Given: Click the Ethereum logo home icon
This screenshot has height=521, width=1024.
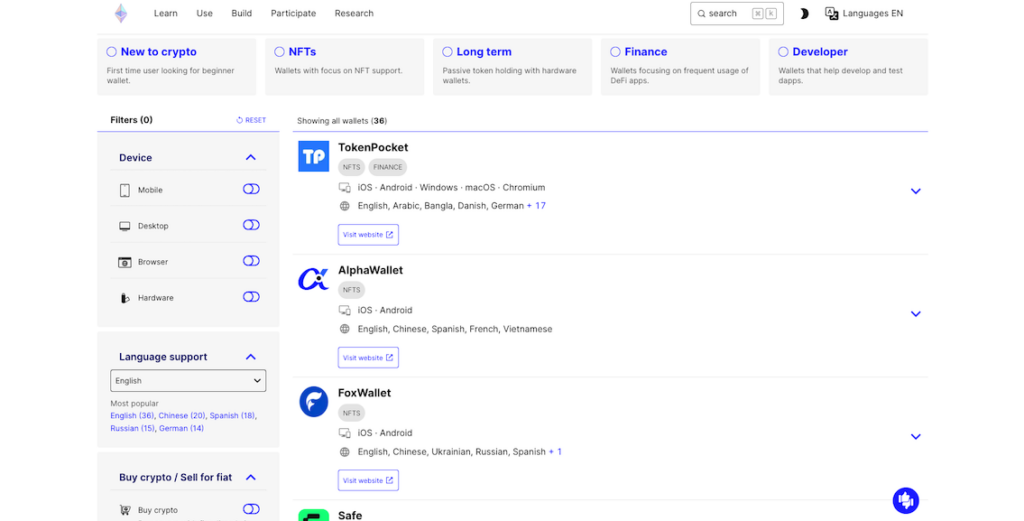Looking at the screenshot, I should pos(121,13).
